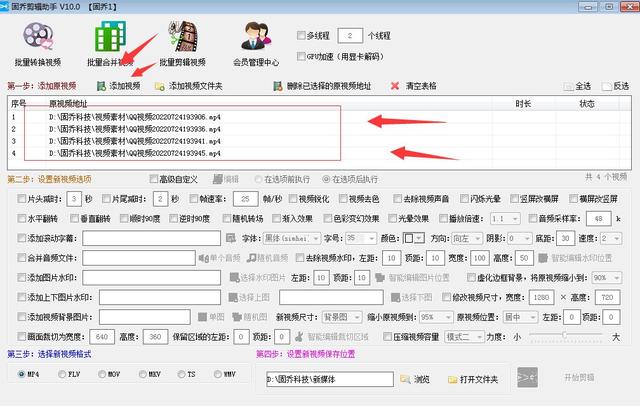Open the 压缩视频容量 模式二 dropdown
This screenshot has height=406, width=640.
(464, 337)
